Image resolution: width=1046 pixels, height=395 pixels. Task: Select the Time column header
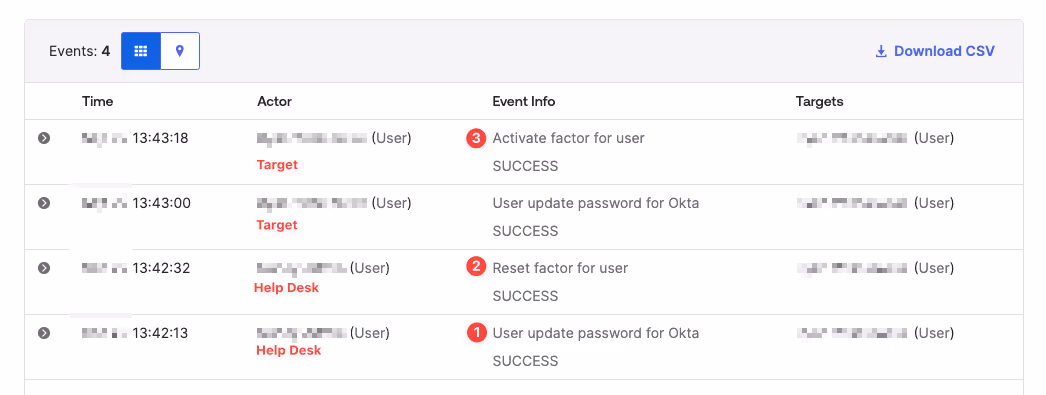(97, 101)
